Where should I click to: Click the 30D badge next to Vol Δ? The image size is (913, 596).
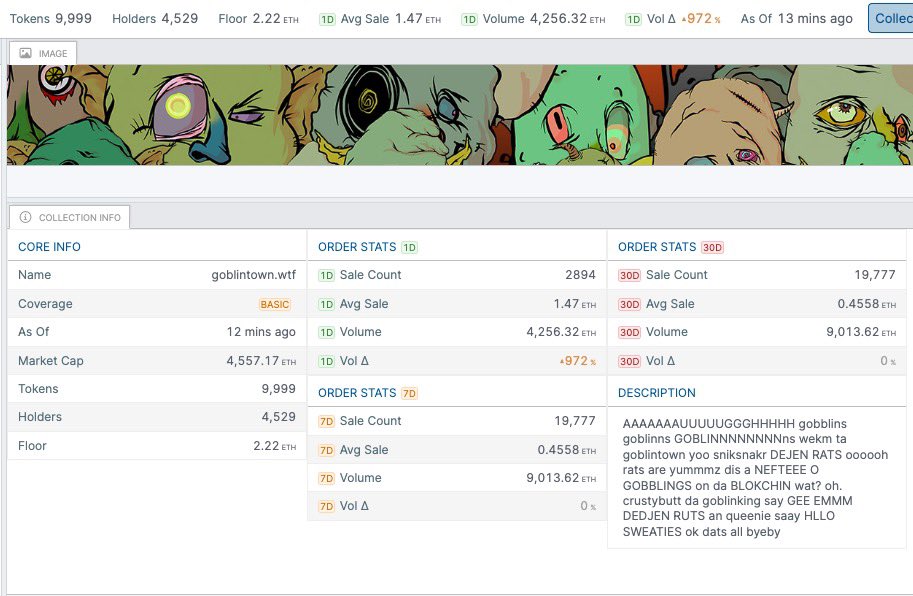coord(629,361)
